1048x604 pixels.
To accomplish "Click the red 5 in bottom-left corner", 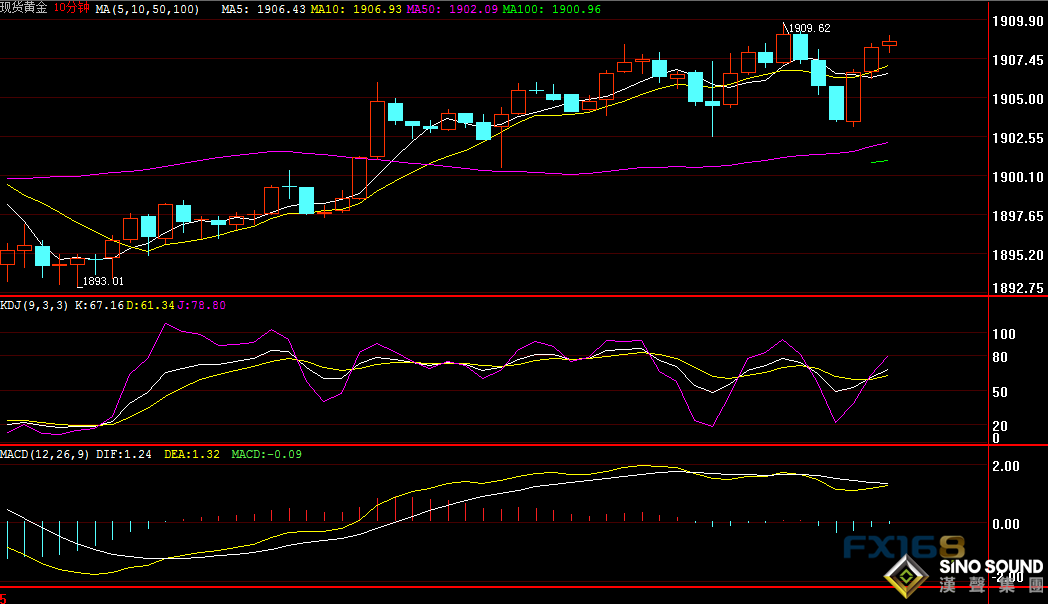I will [4, 597].
